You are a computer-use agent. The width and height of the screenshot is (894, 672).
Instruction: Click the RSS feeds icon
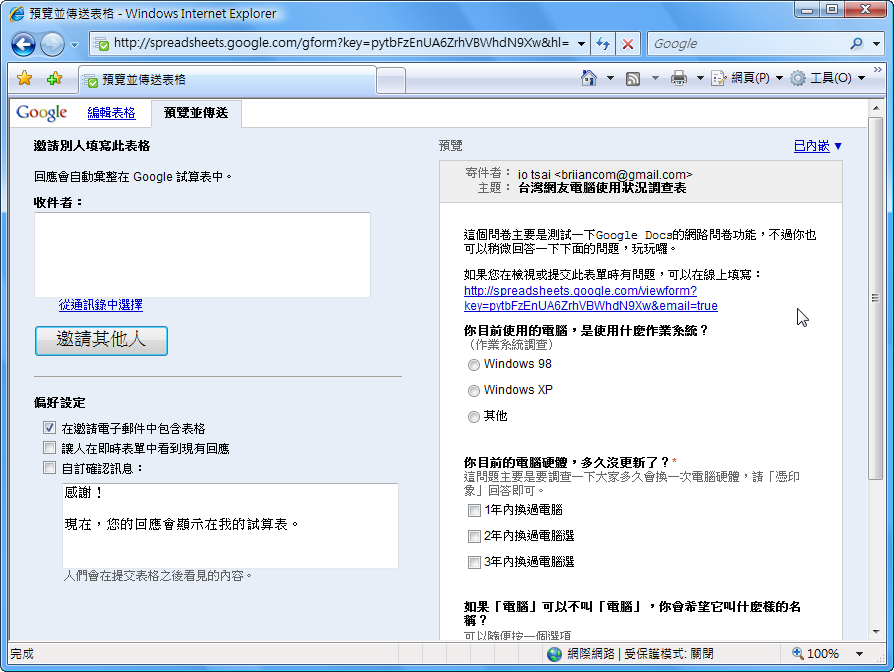coord(632,78)
